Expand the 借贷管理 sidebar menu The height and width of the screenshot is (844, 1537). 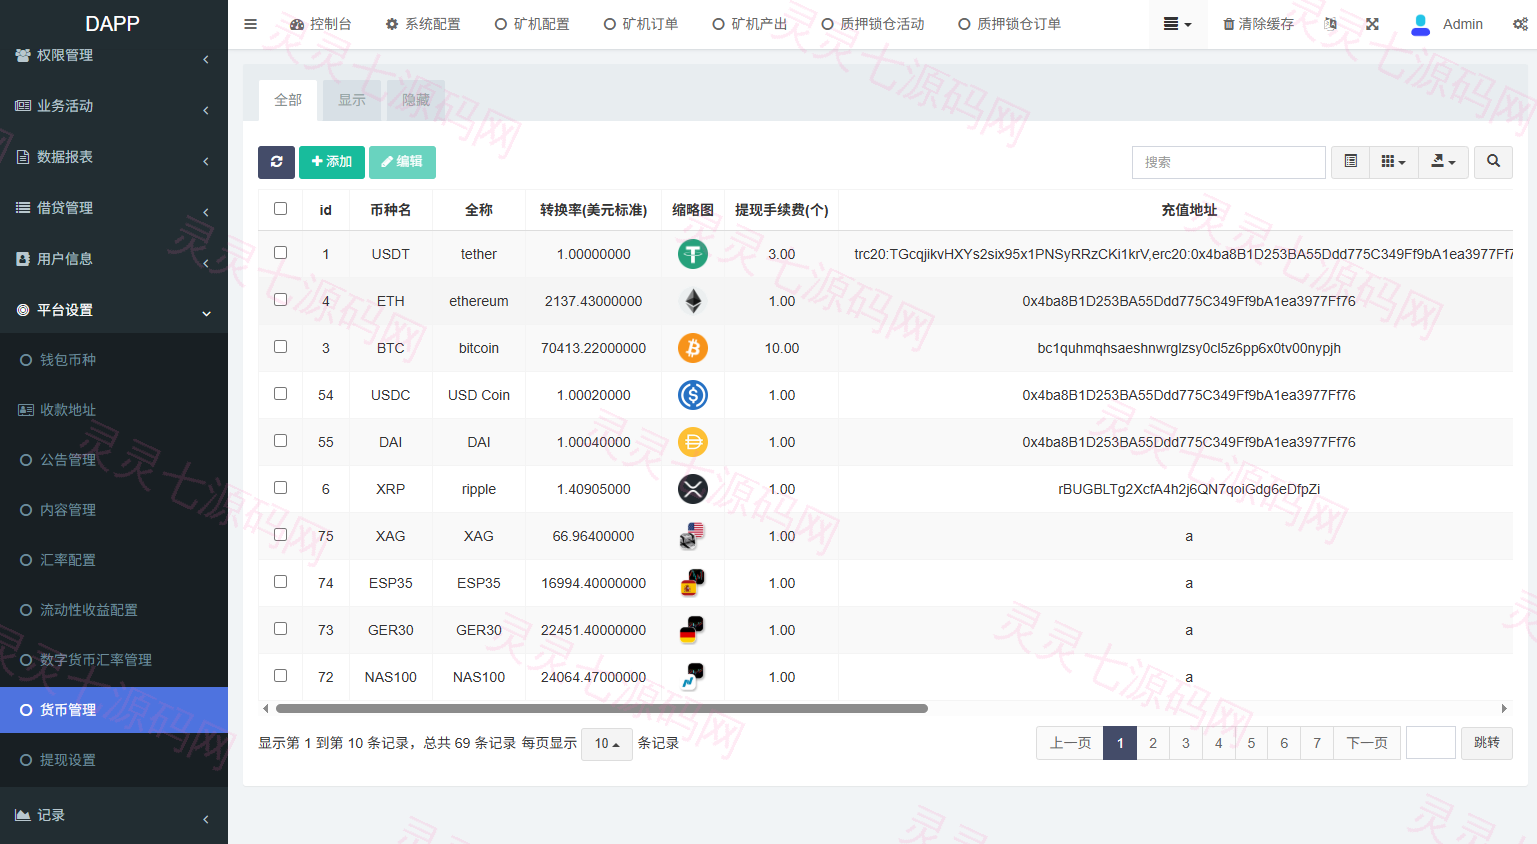pos(114,208)
